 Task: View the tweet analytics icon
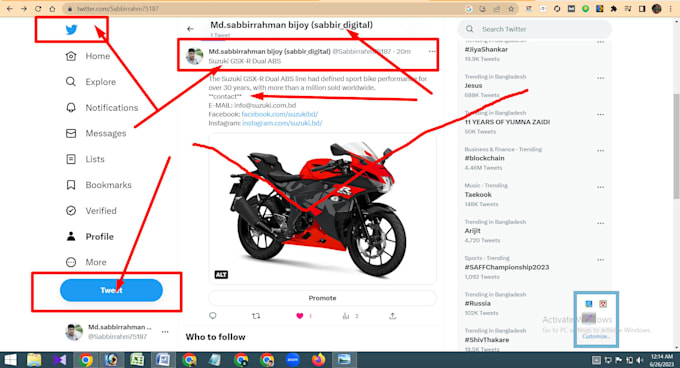(346, 316)
